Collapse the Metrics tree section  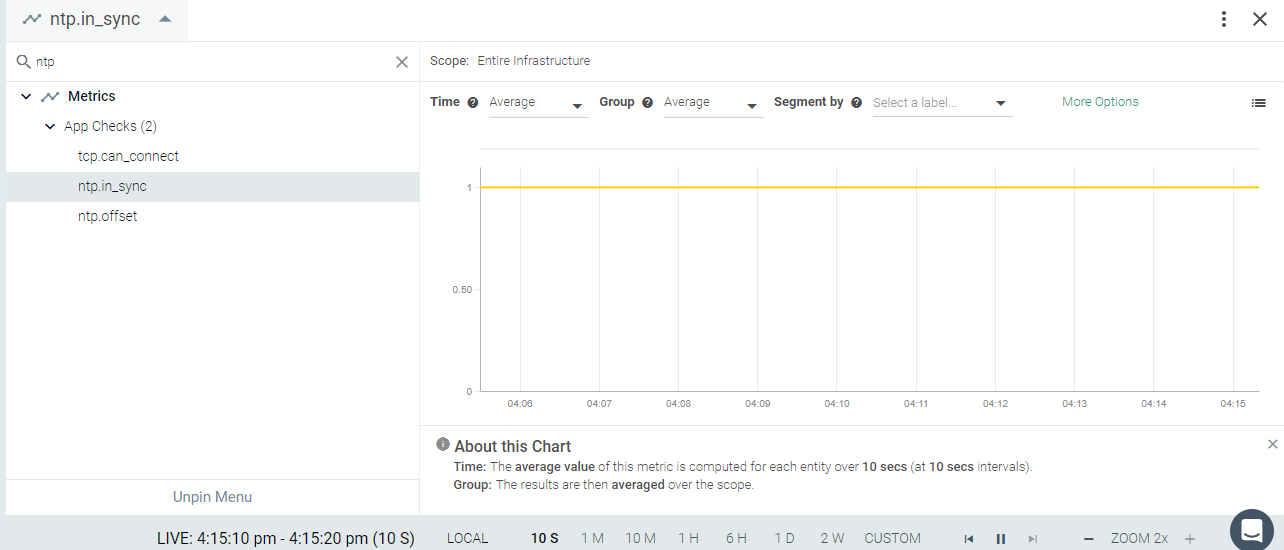26,97
